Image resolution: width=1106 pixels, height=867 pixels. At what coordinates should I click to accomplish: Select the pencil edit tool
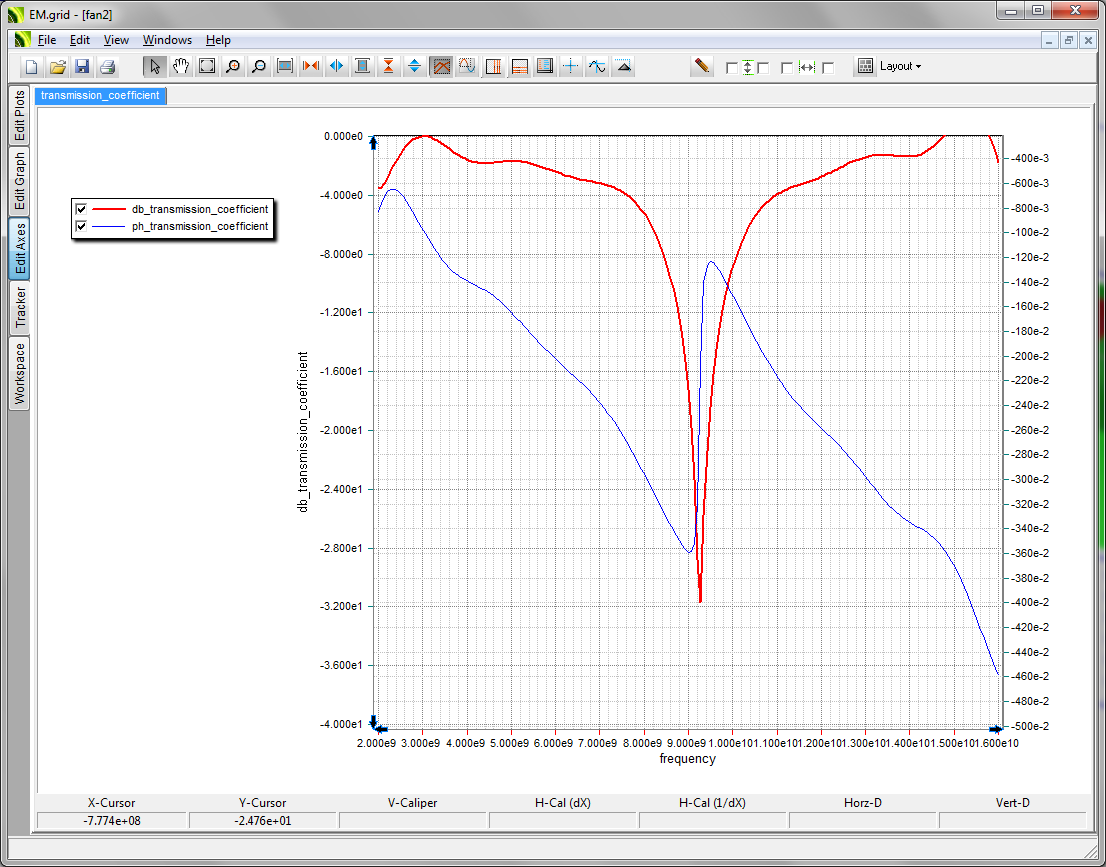[x=702, y=66]
